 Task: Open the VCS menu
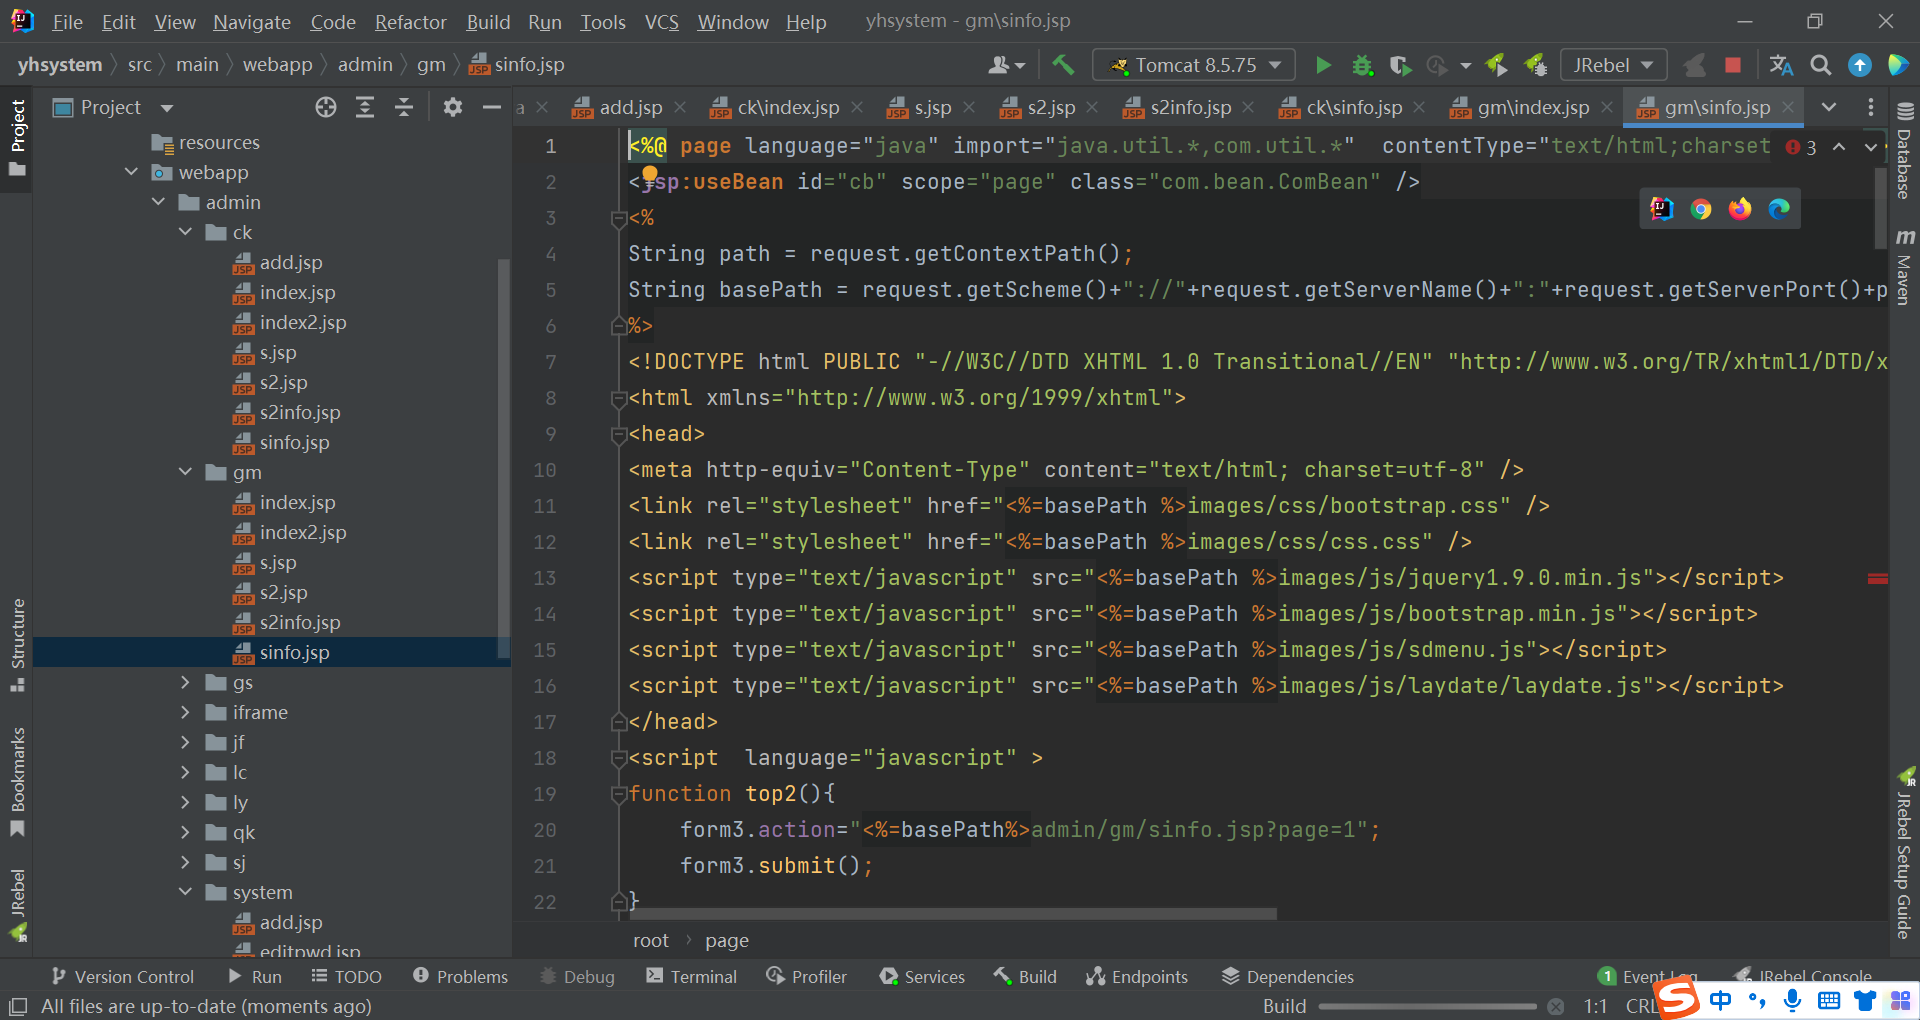(x=661, y=22)
